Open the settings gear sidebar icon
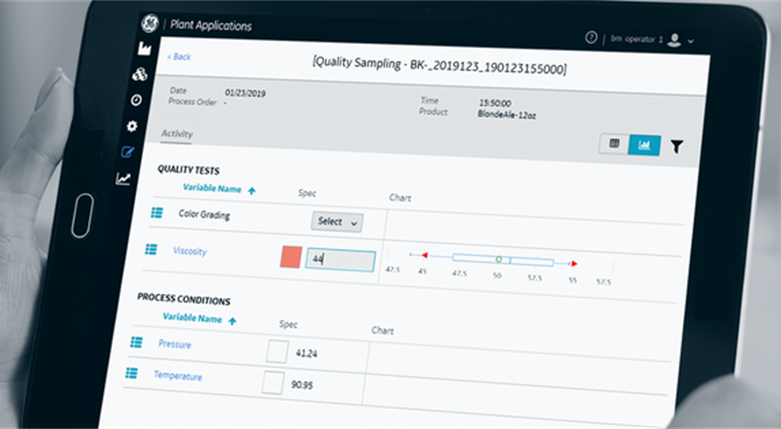The image size is (781, 429). click(x=131, y=126)
